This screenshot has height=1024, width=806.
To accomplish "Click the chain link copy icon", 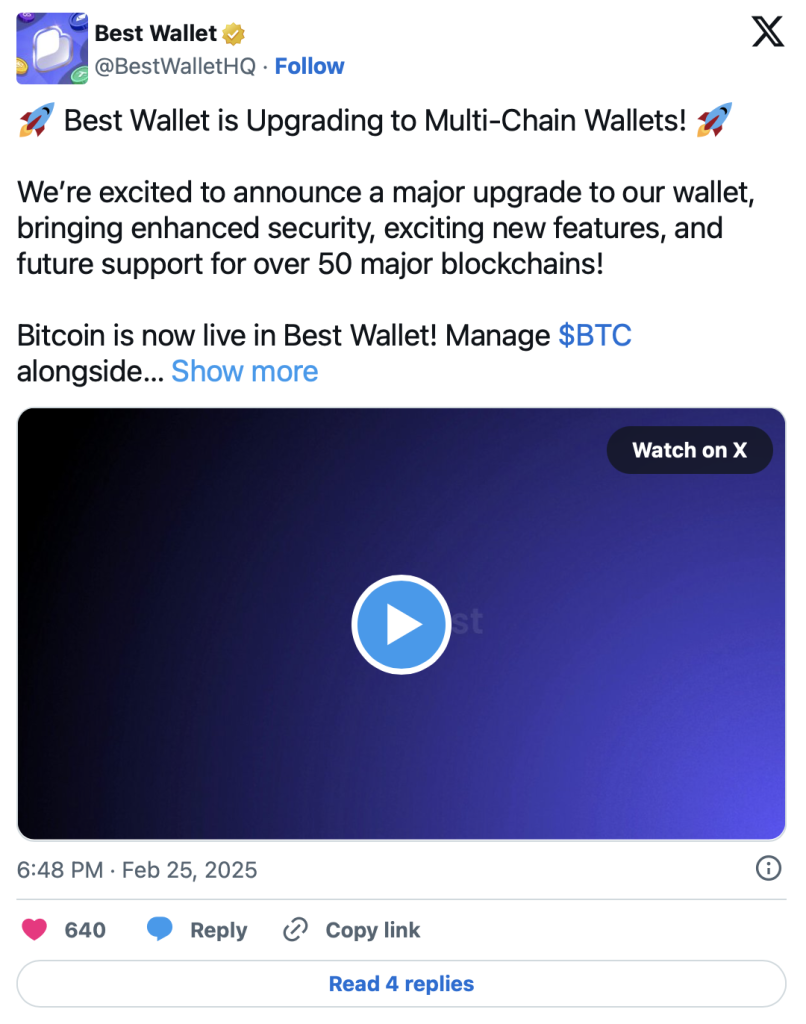I will point(294,930).
